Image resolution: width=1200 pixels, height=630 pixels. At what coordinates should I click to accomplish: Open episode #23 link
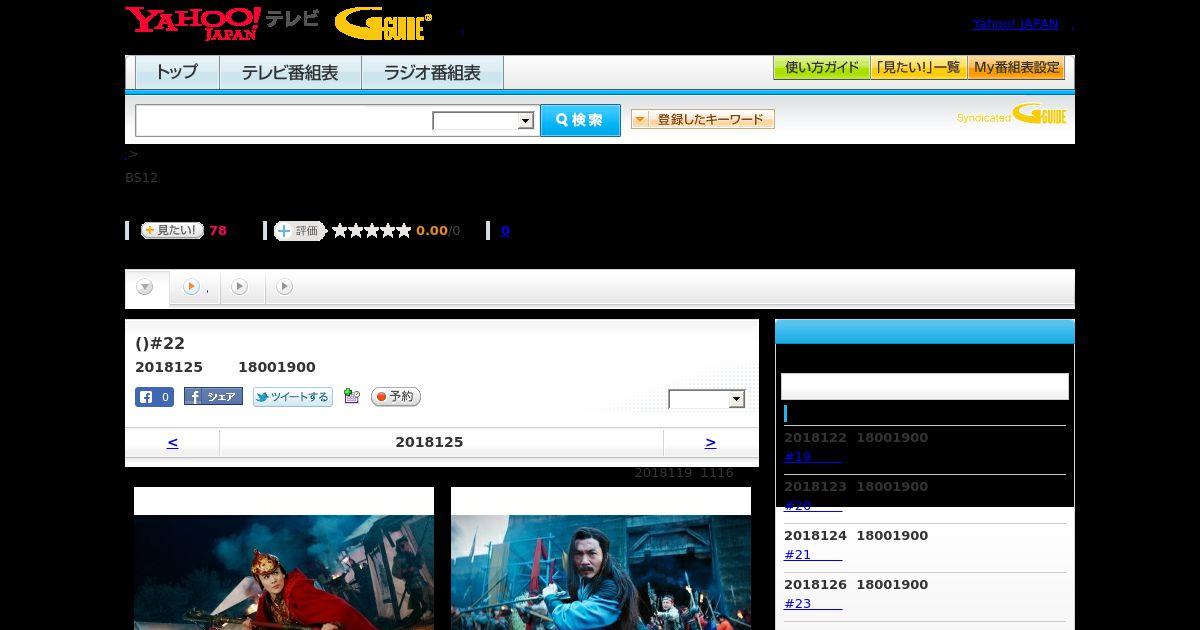point(812,604)
